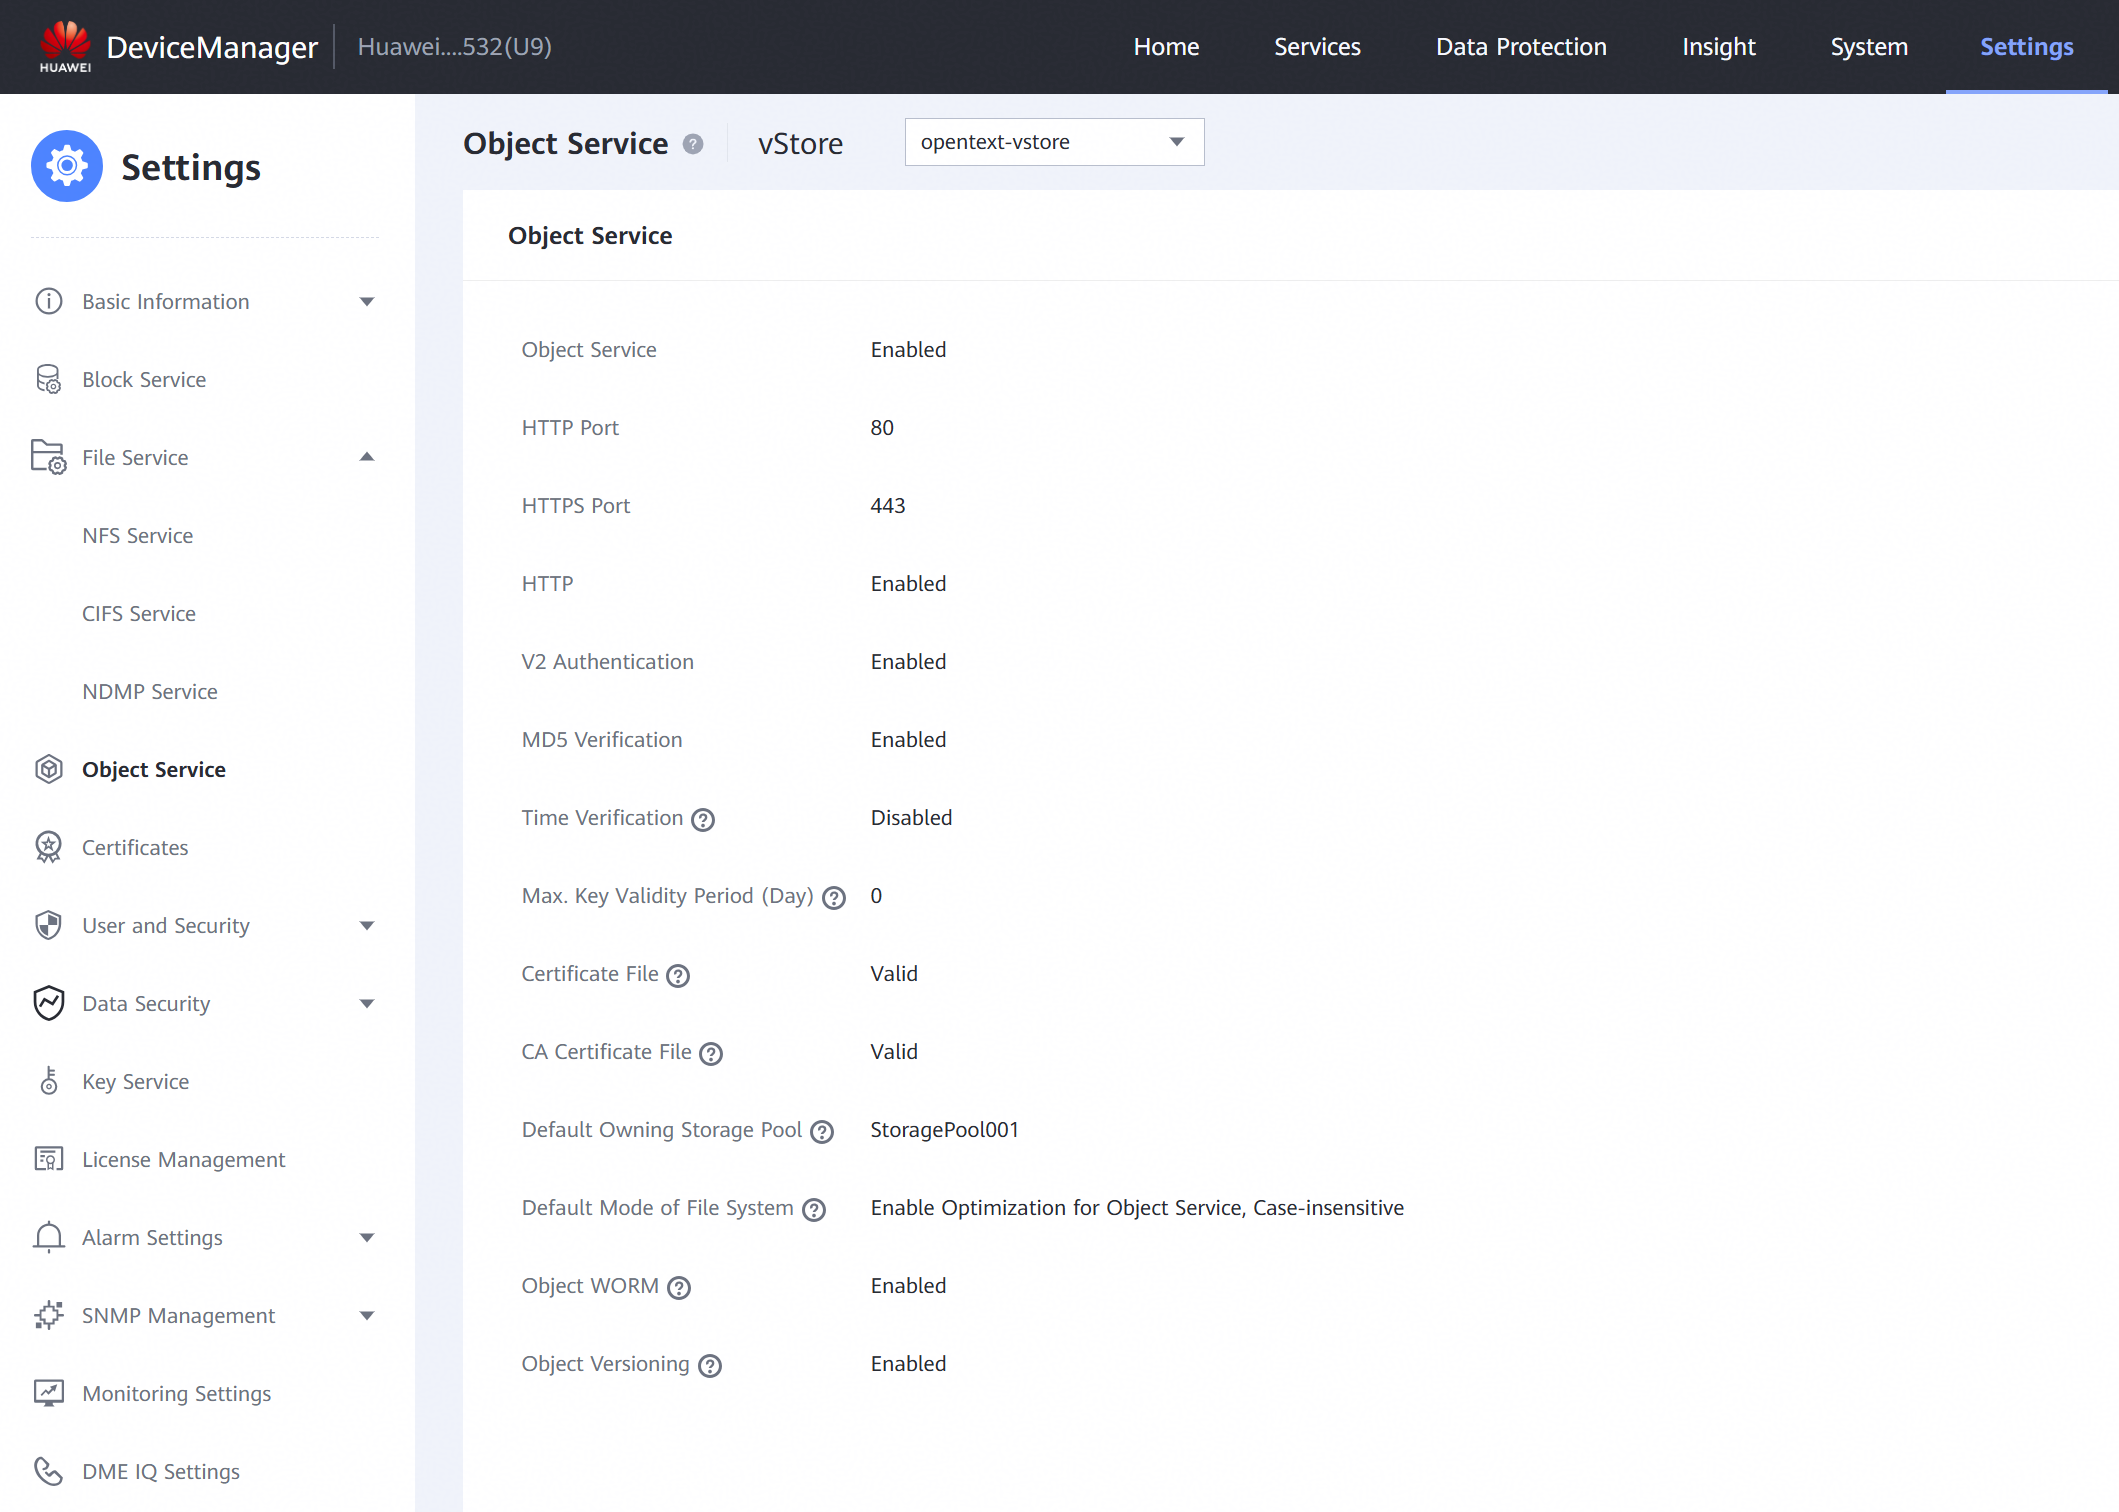2119x1512 pixels.
Task: Click the Object Service hexagon icon
Action: point(49,769)
